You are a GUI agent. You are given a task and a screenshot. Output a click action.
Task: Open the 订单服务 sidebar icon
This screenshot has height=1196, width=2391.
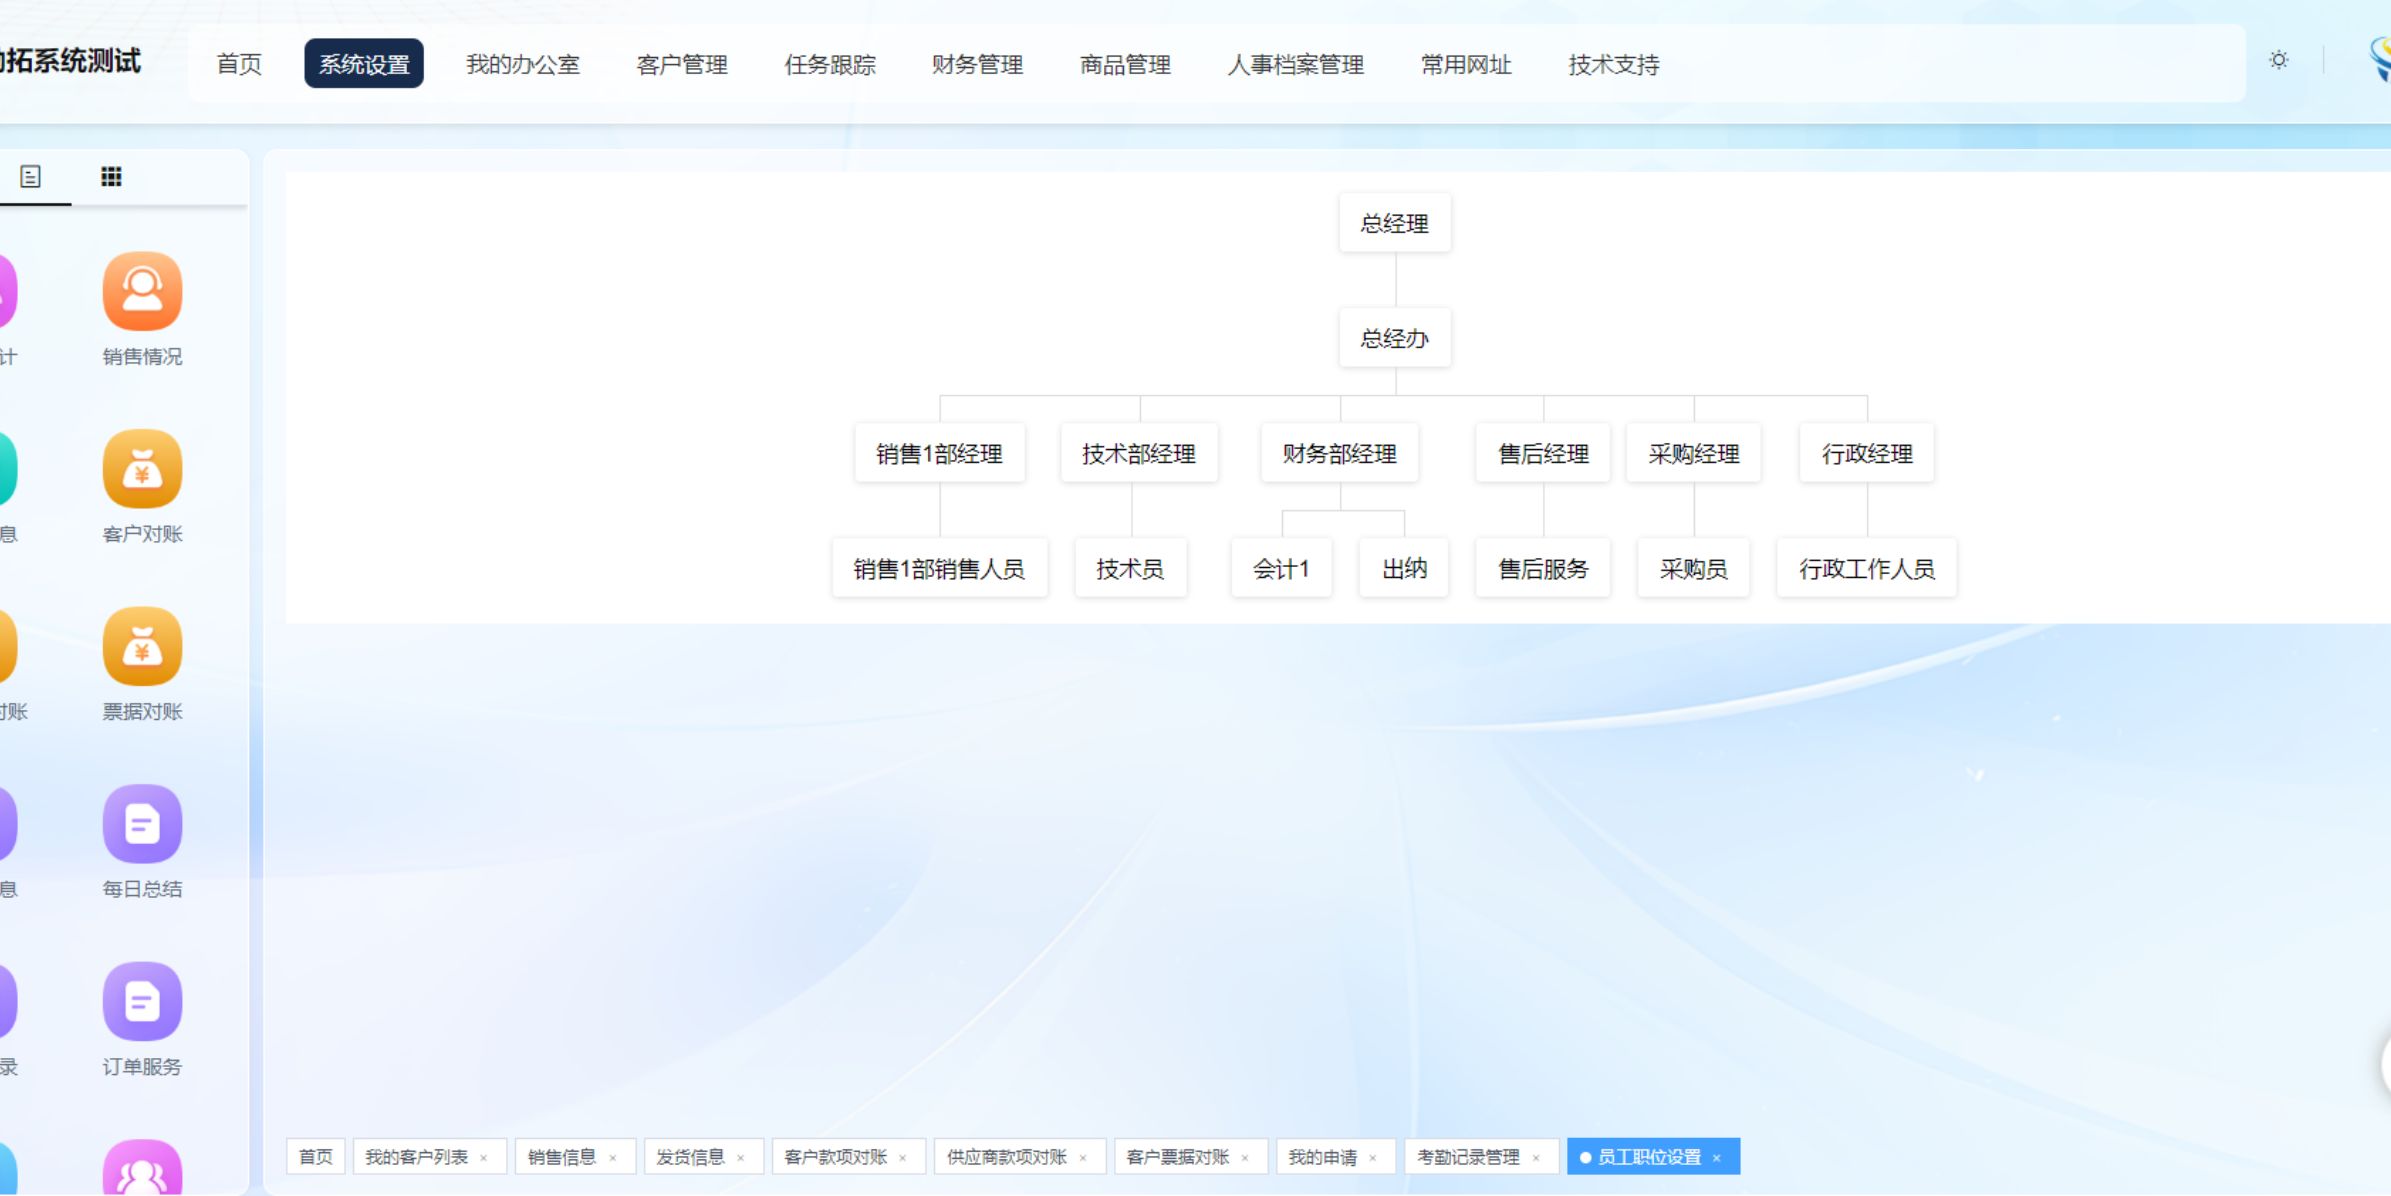142,1001
